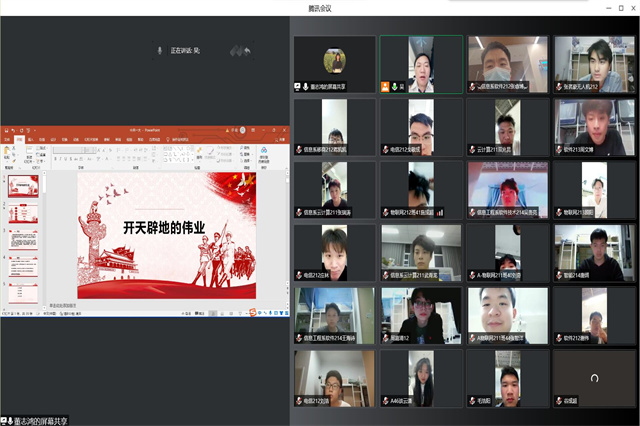
Task: Click the screen share icon on 董志鸿 tile
Action: point(298,87)
